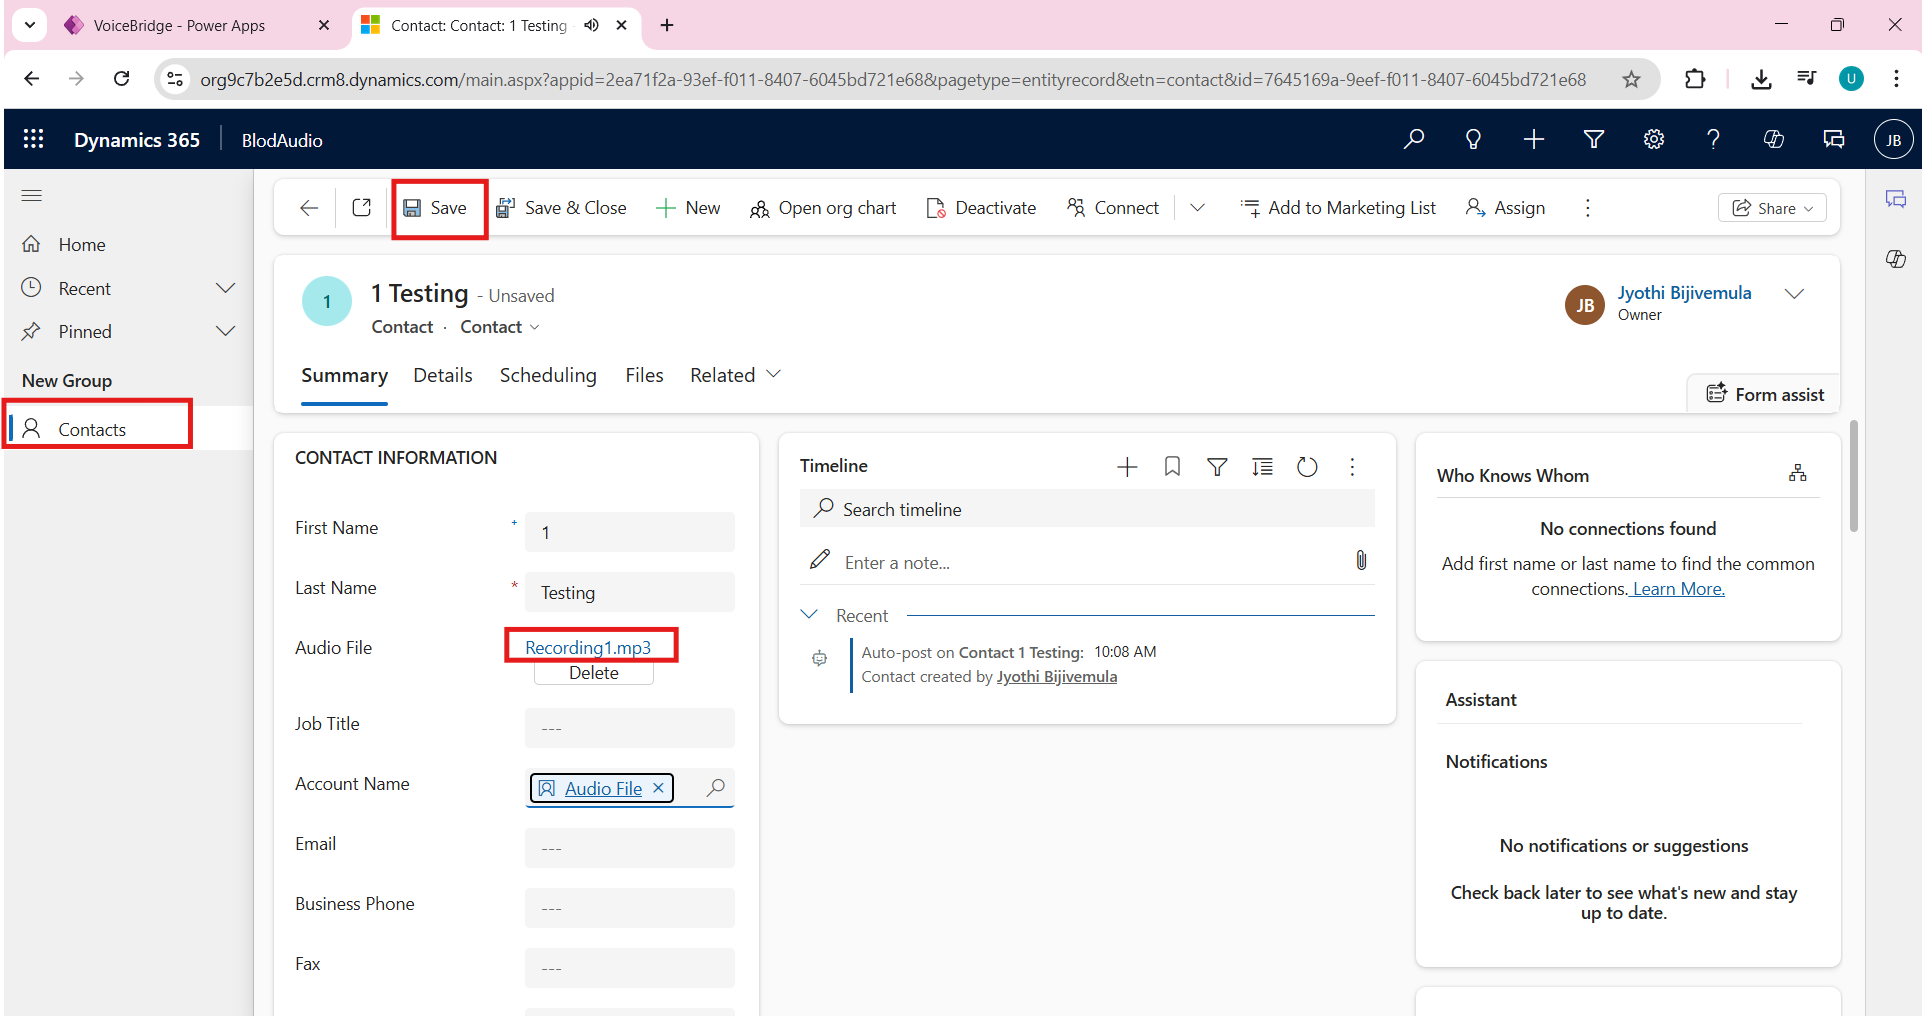Open the search magnifier in the top bar
Screen dimensions: 1922x1016
pos(1413,139)
